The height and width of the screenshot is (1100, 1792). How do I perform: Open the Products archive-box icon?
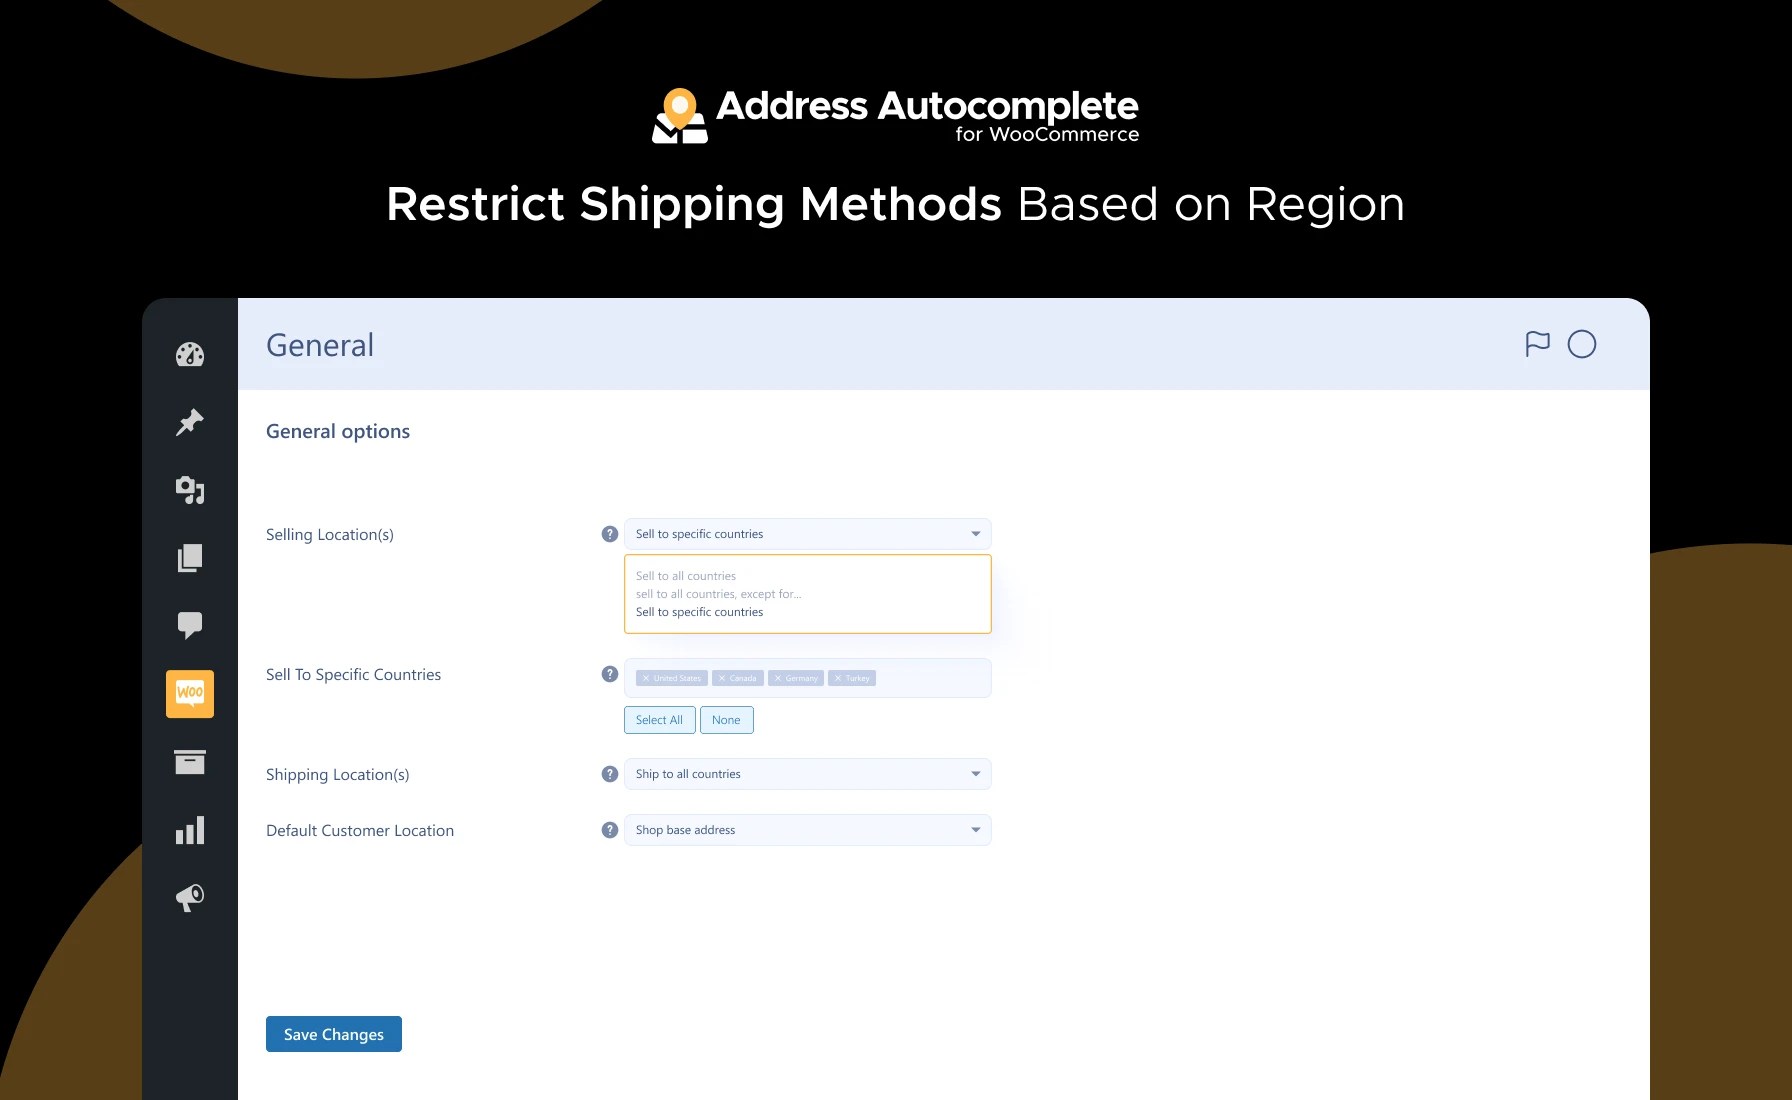(190, 762)
